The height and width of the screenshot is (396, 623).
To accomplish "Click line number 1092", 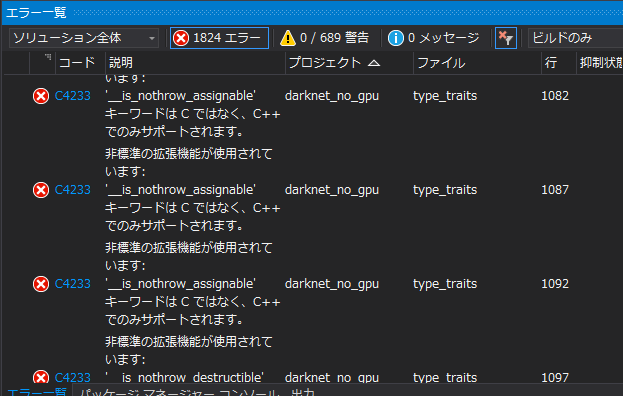I will (x=555, y=284).
